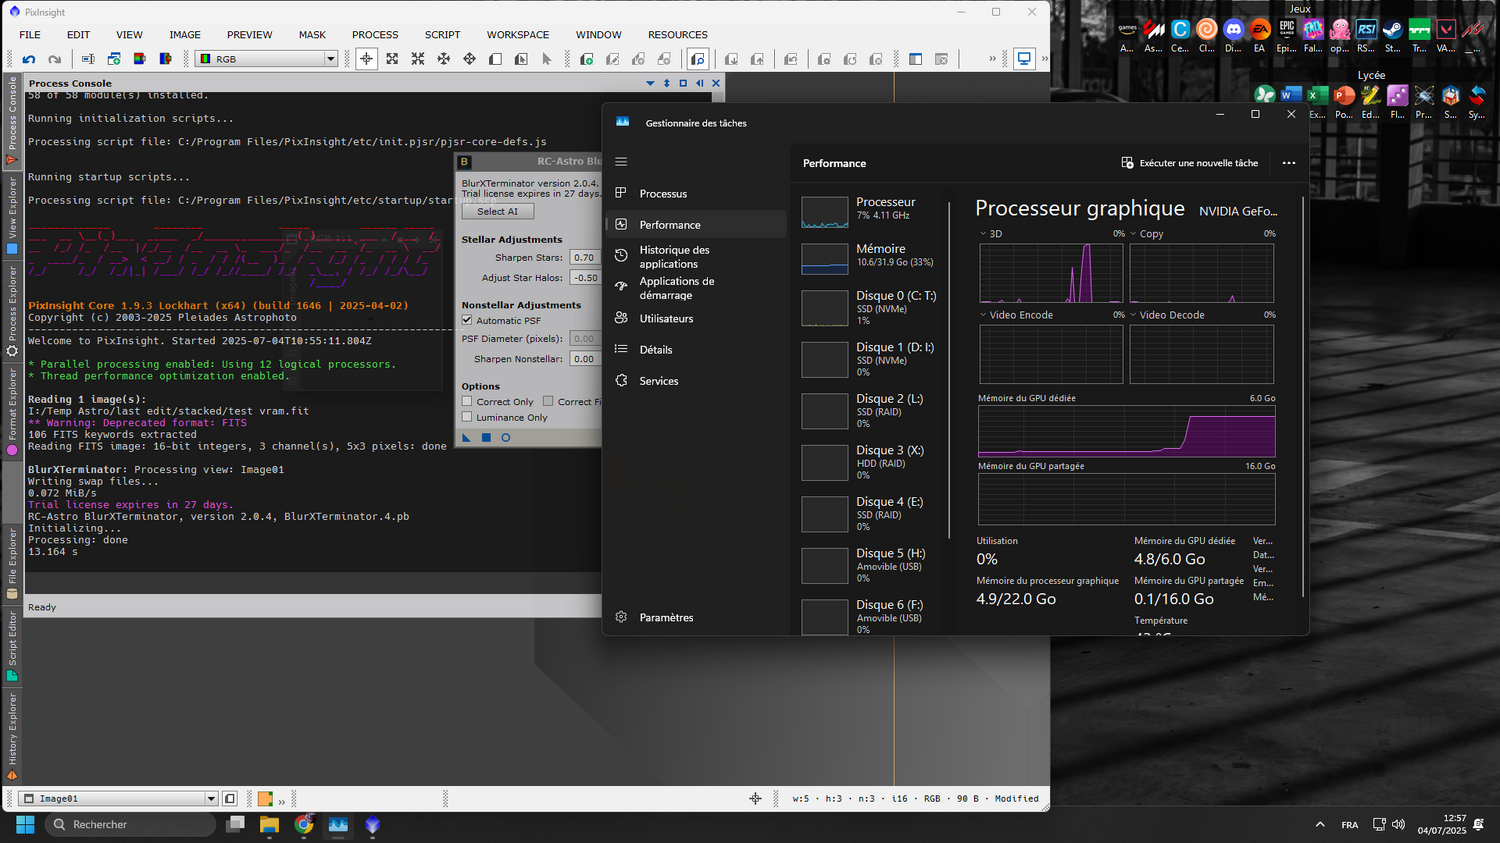
Task: Open Détails tab in Task Manager
Action: (697, 350)
